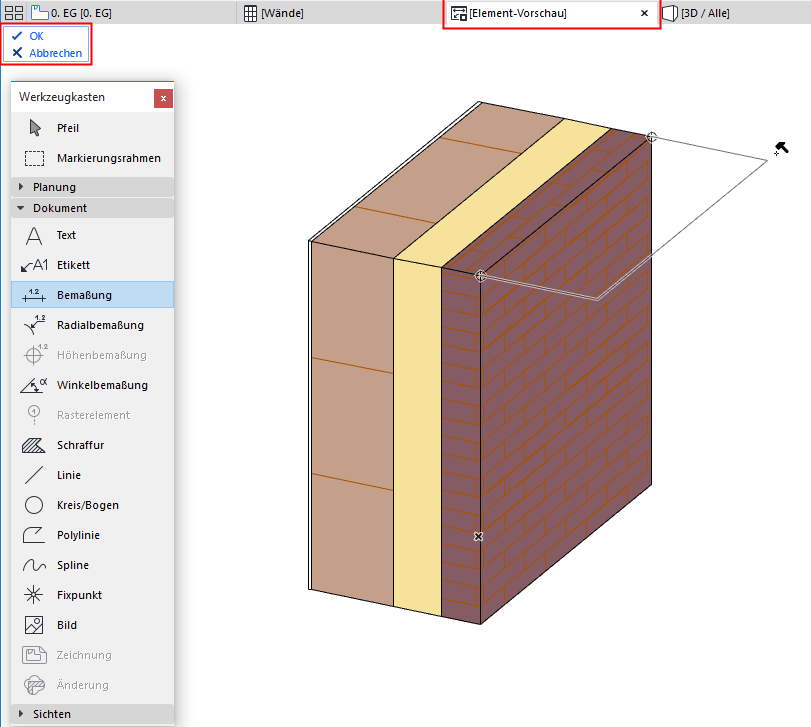Image resolution: width=811 pixels, height=727 pixels.
Task: Click the dimension point at front top edge
Action: click(x=480, y=276)
